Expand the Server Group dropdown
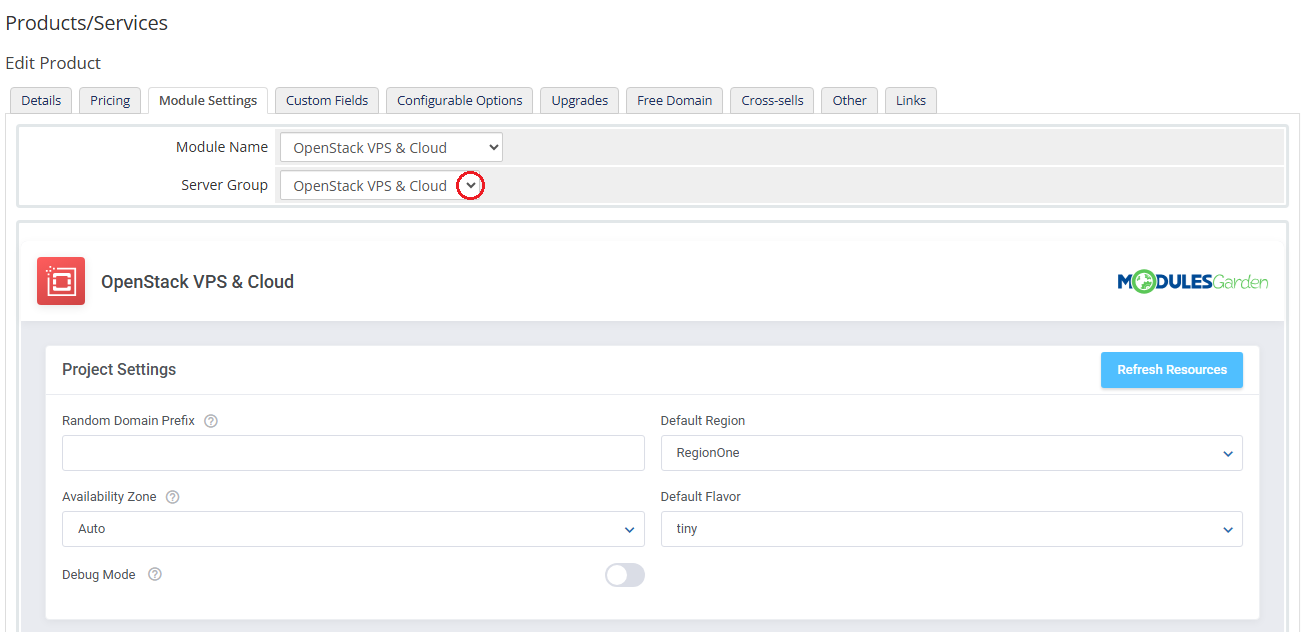The height and width of the screenshot is (632, 1302). pyautogui.click(x=391, y=186)
